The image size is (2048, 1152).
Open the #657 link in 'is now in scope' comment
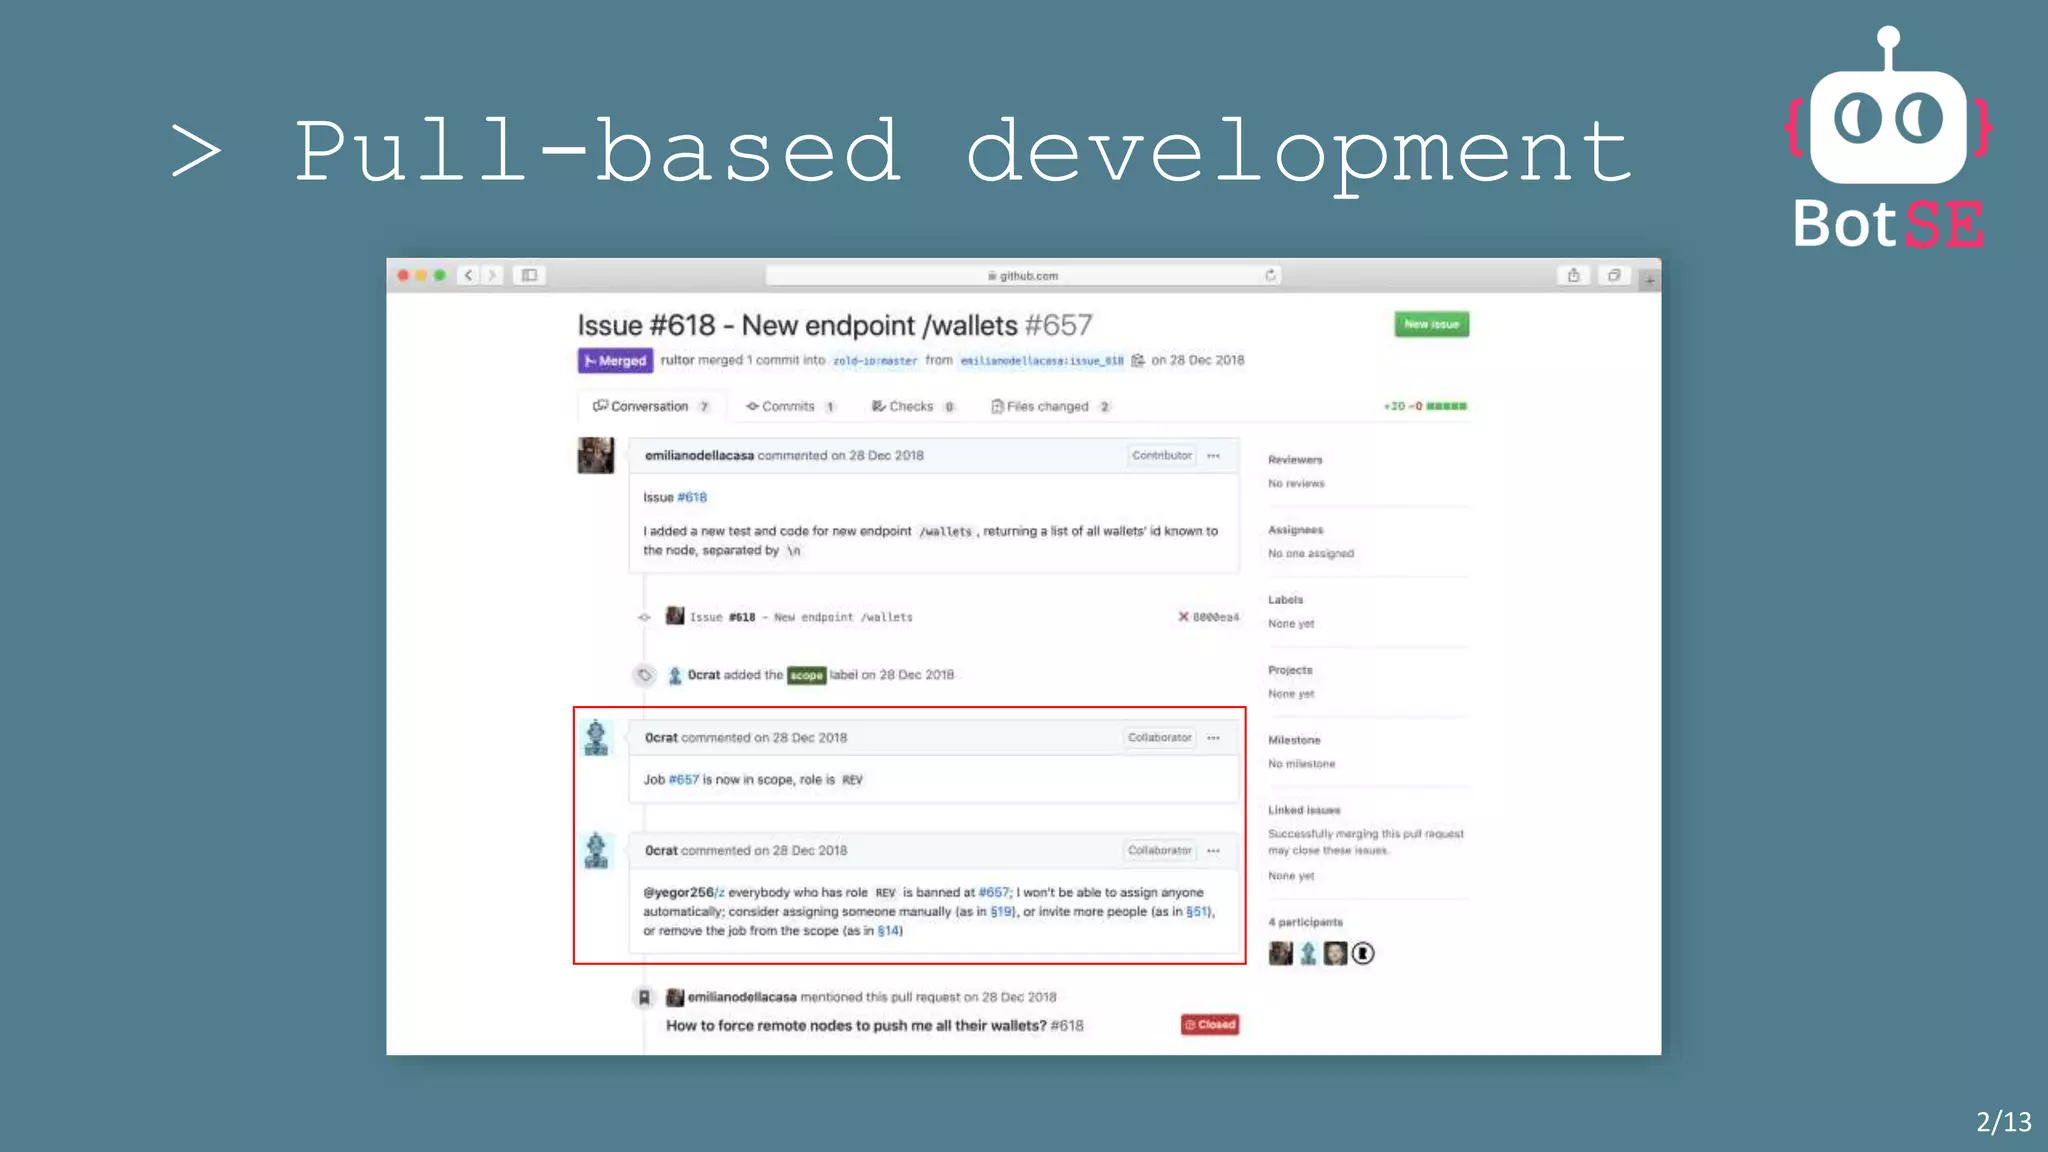684,779
